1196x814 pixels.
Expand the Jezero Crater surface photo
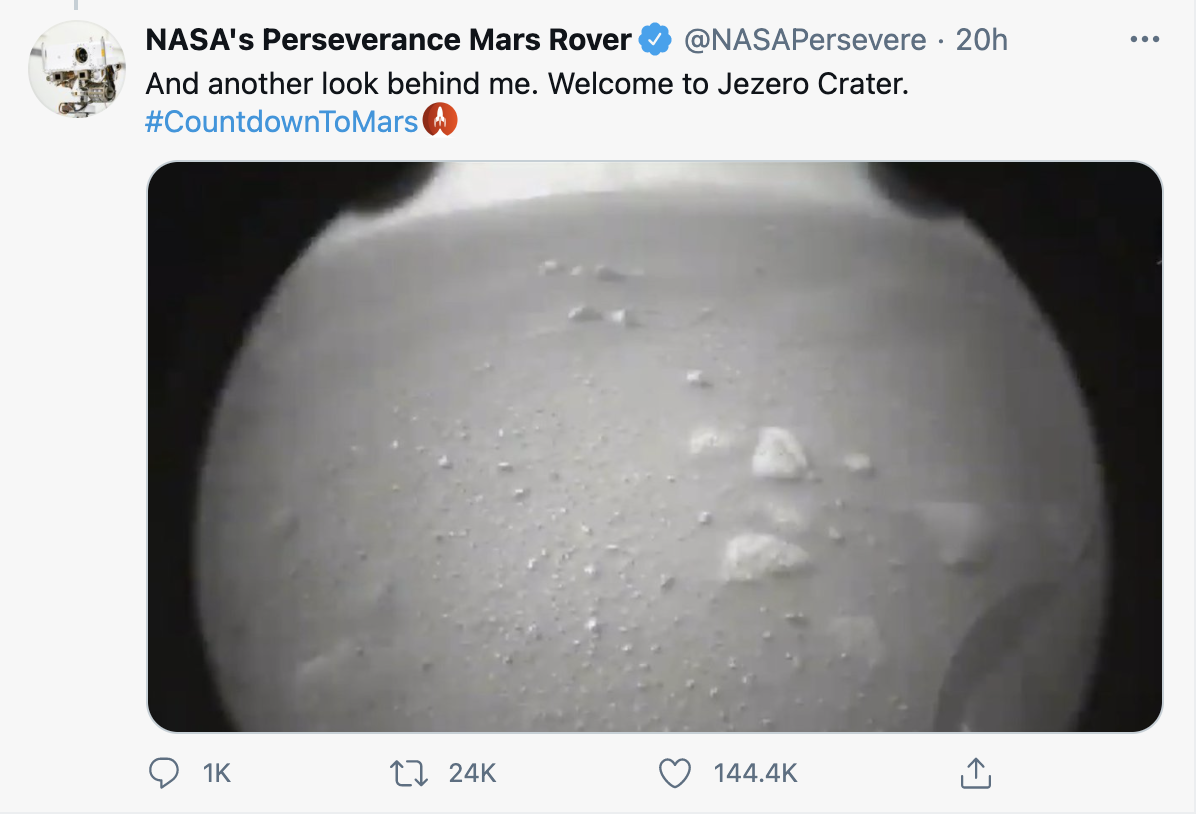[x=655, y=446]
